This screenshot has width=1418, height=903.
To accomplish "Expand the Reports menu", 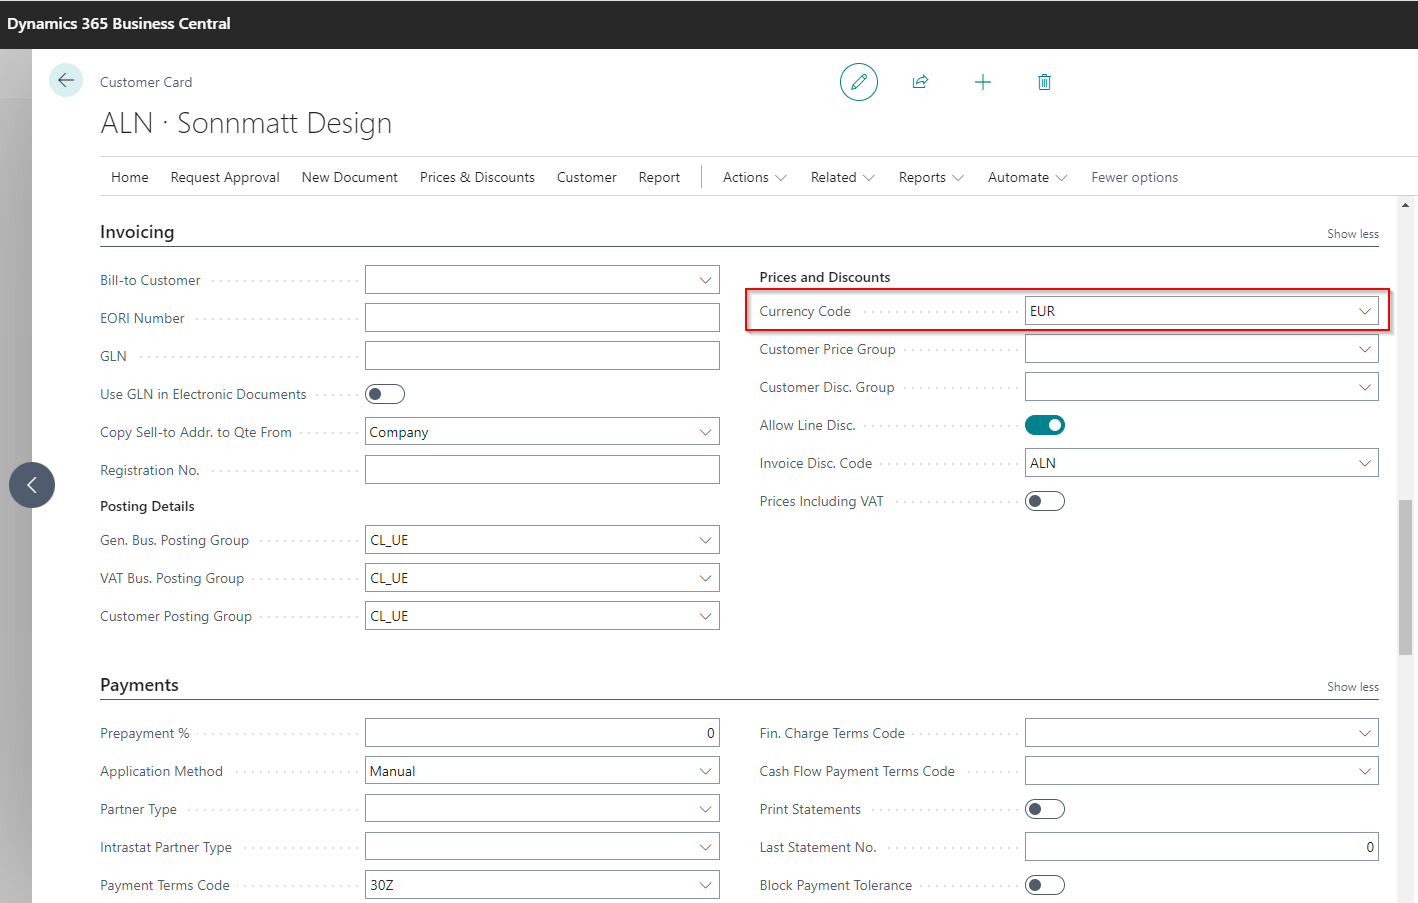I will (931, 177).
